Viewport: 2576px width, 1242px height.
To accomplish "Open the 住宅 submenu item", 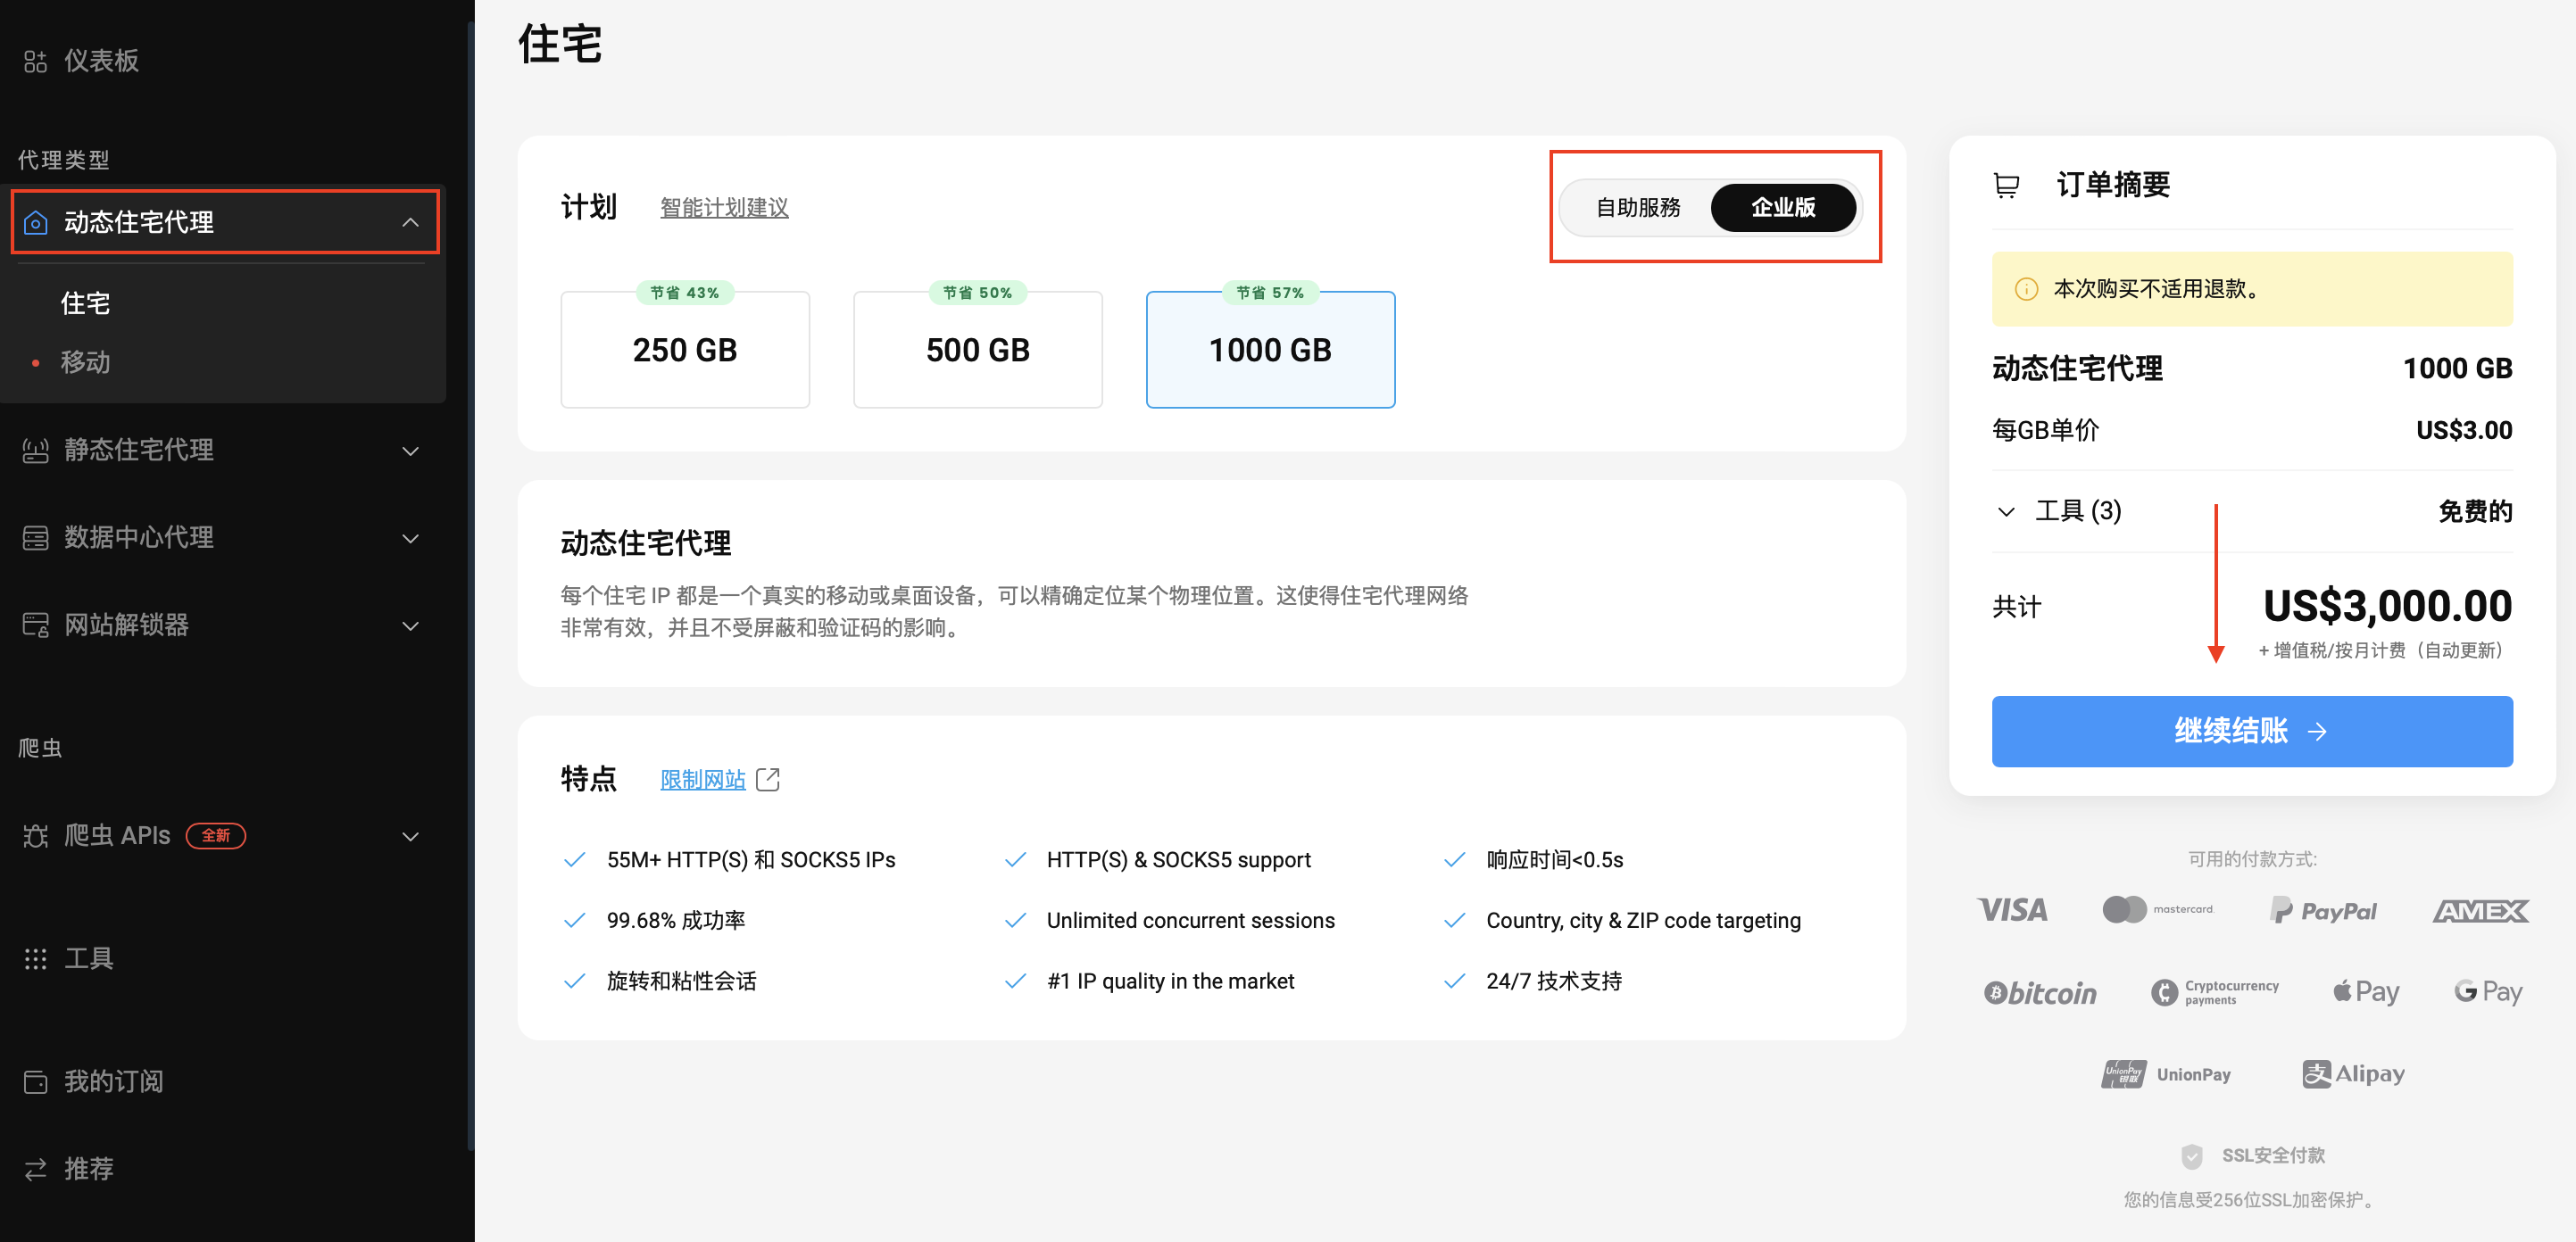I will tap(85, 304).
